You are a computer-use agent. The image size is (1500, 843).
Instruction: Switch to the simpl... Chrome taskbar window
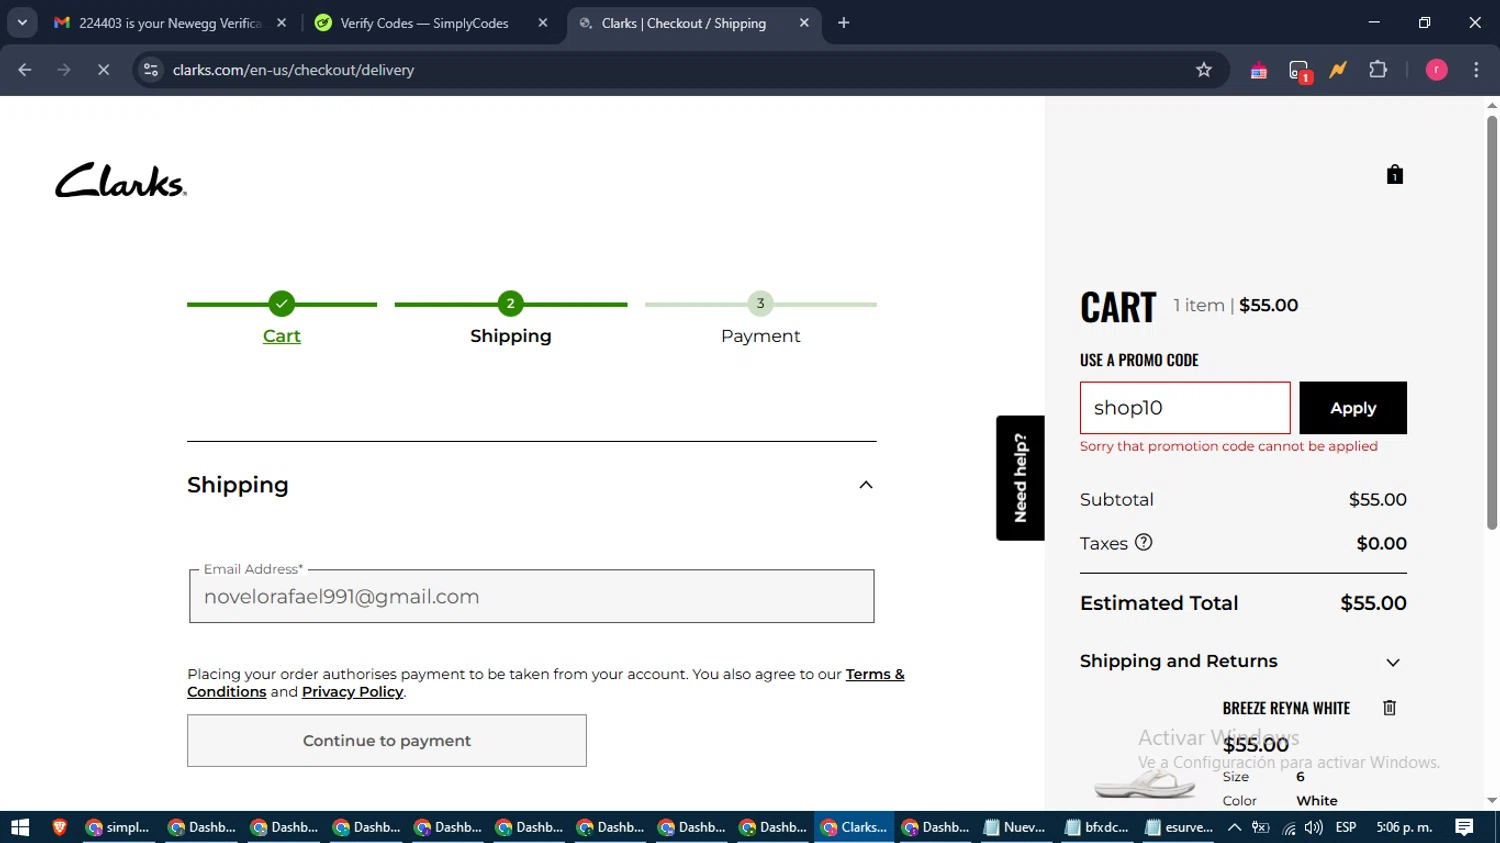pos(118,827)
